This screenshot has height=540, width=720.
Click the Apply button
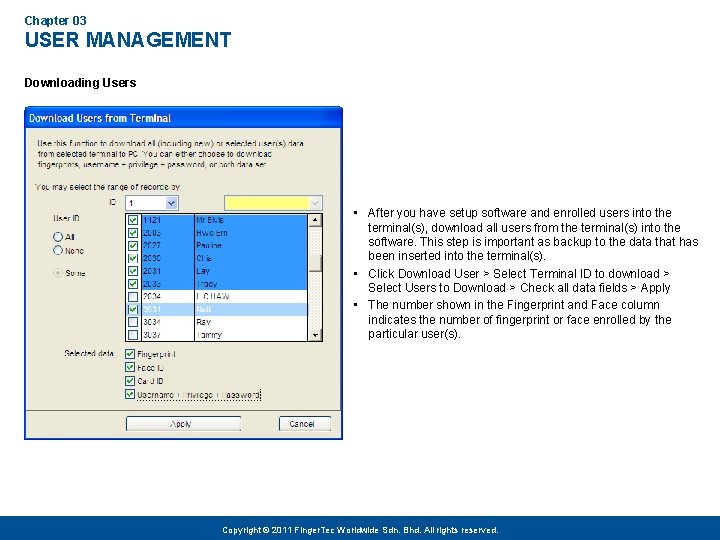[183, 424]
